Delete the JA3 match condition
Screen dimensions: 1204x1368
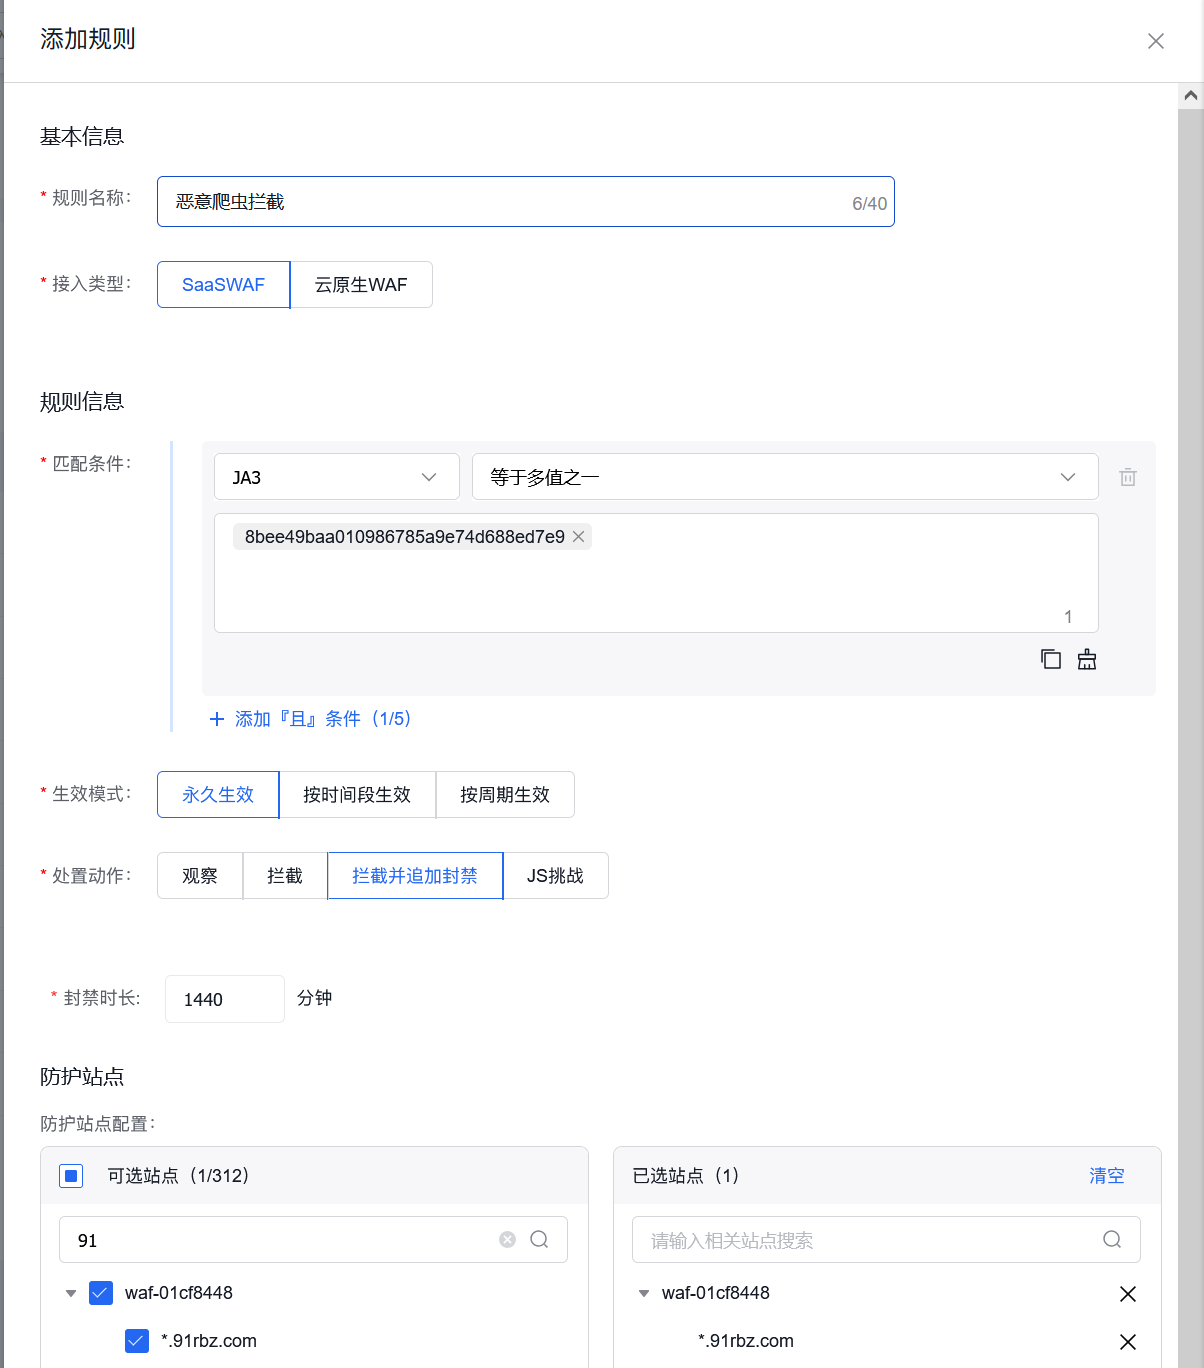click(1127, 477)
